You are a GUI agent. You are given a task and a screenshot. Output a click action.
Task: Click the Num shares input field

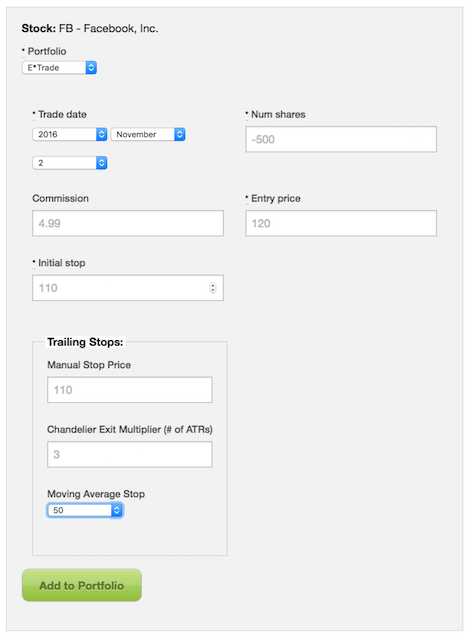[341, 139]
